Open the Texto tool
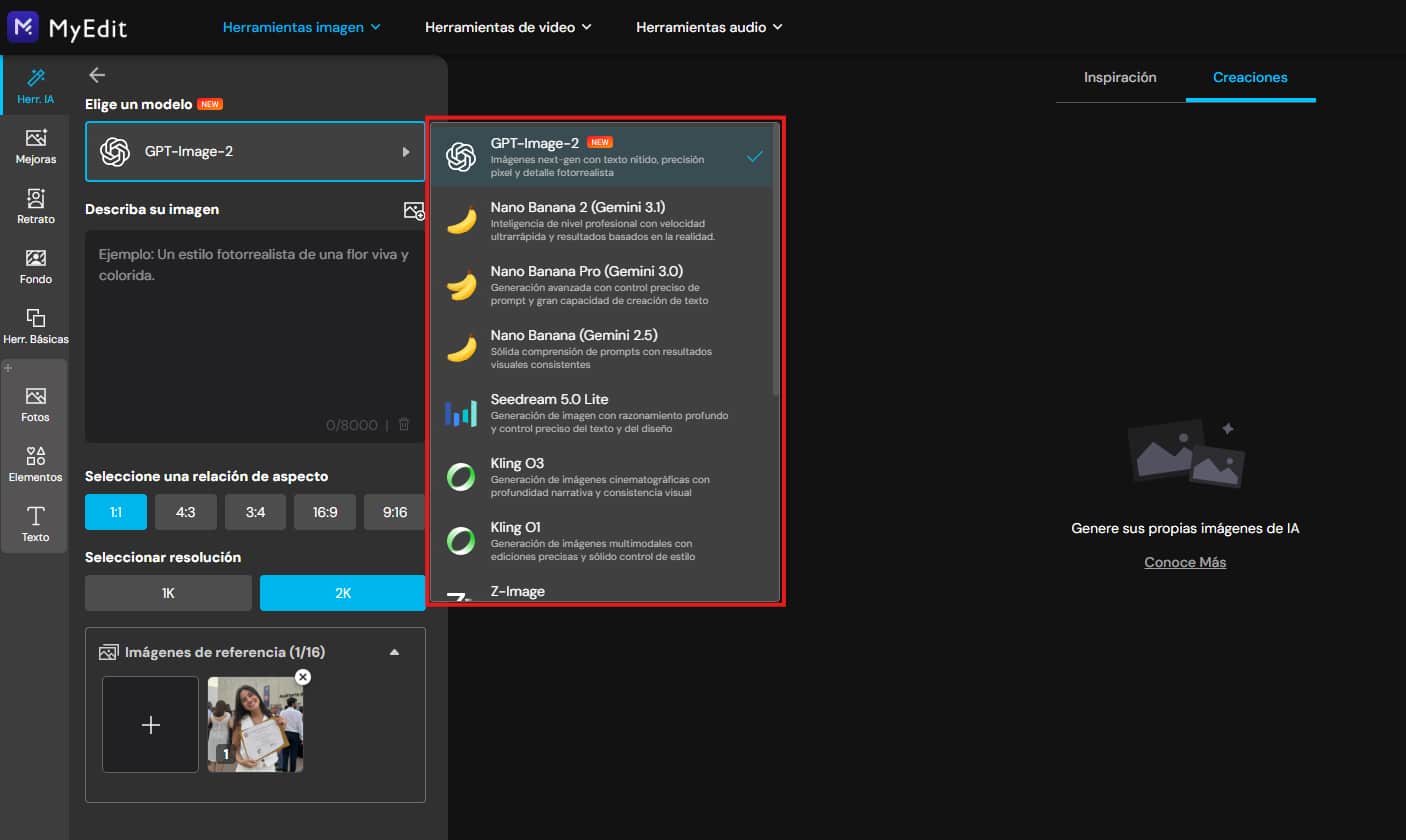The width and height of the screenshot is (1406, 840). pos(36,525)
